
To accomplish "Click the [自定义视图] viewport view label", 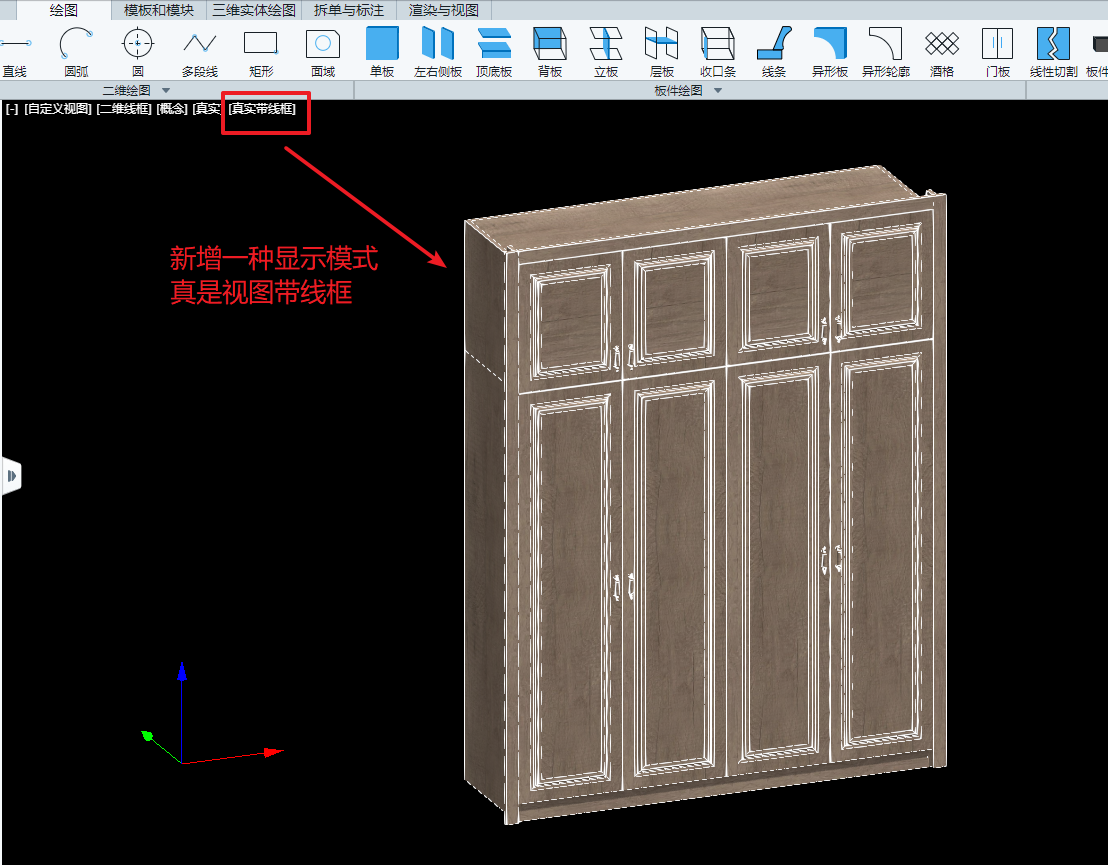I will pyautogui.click(x=57, y=108).
